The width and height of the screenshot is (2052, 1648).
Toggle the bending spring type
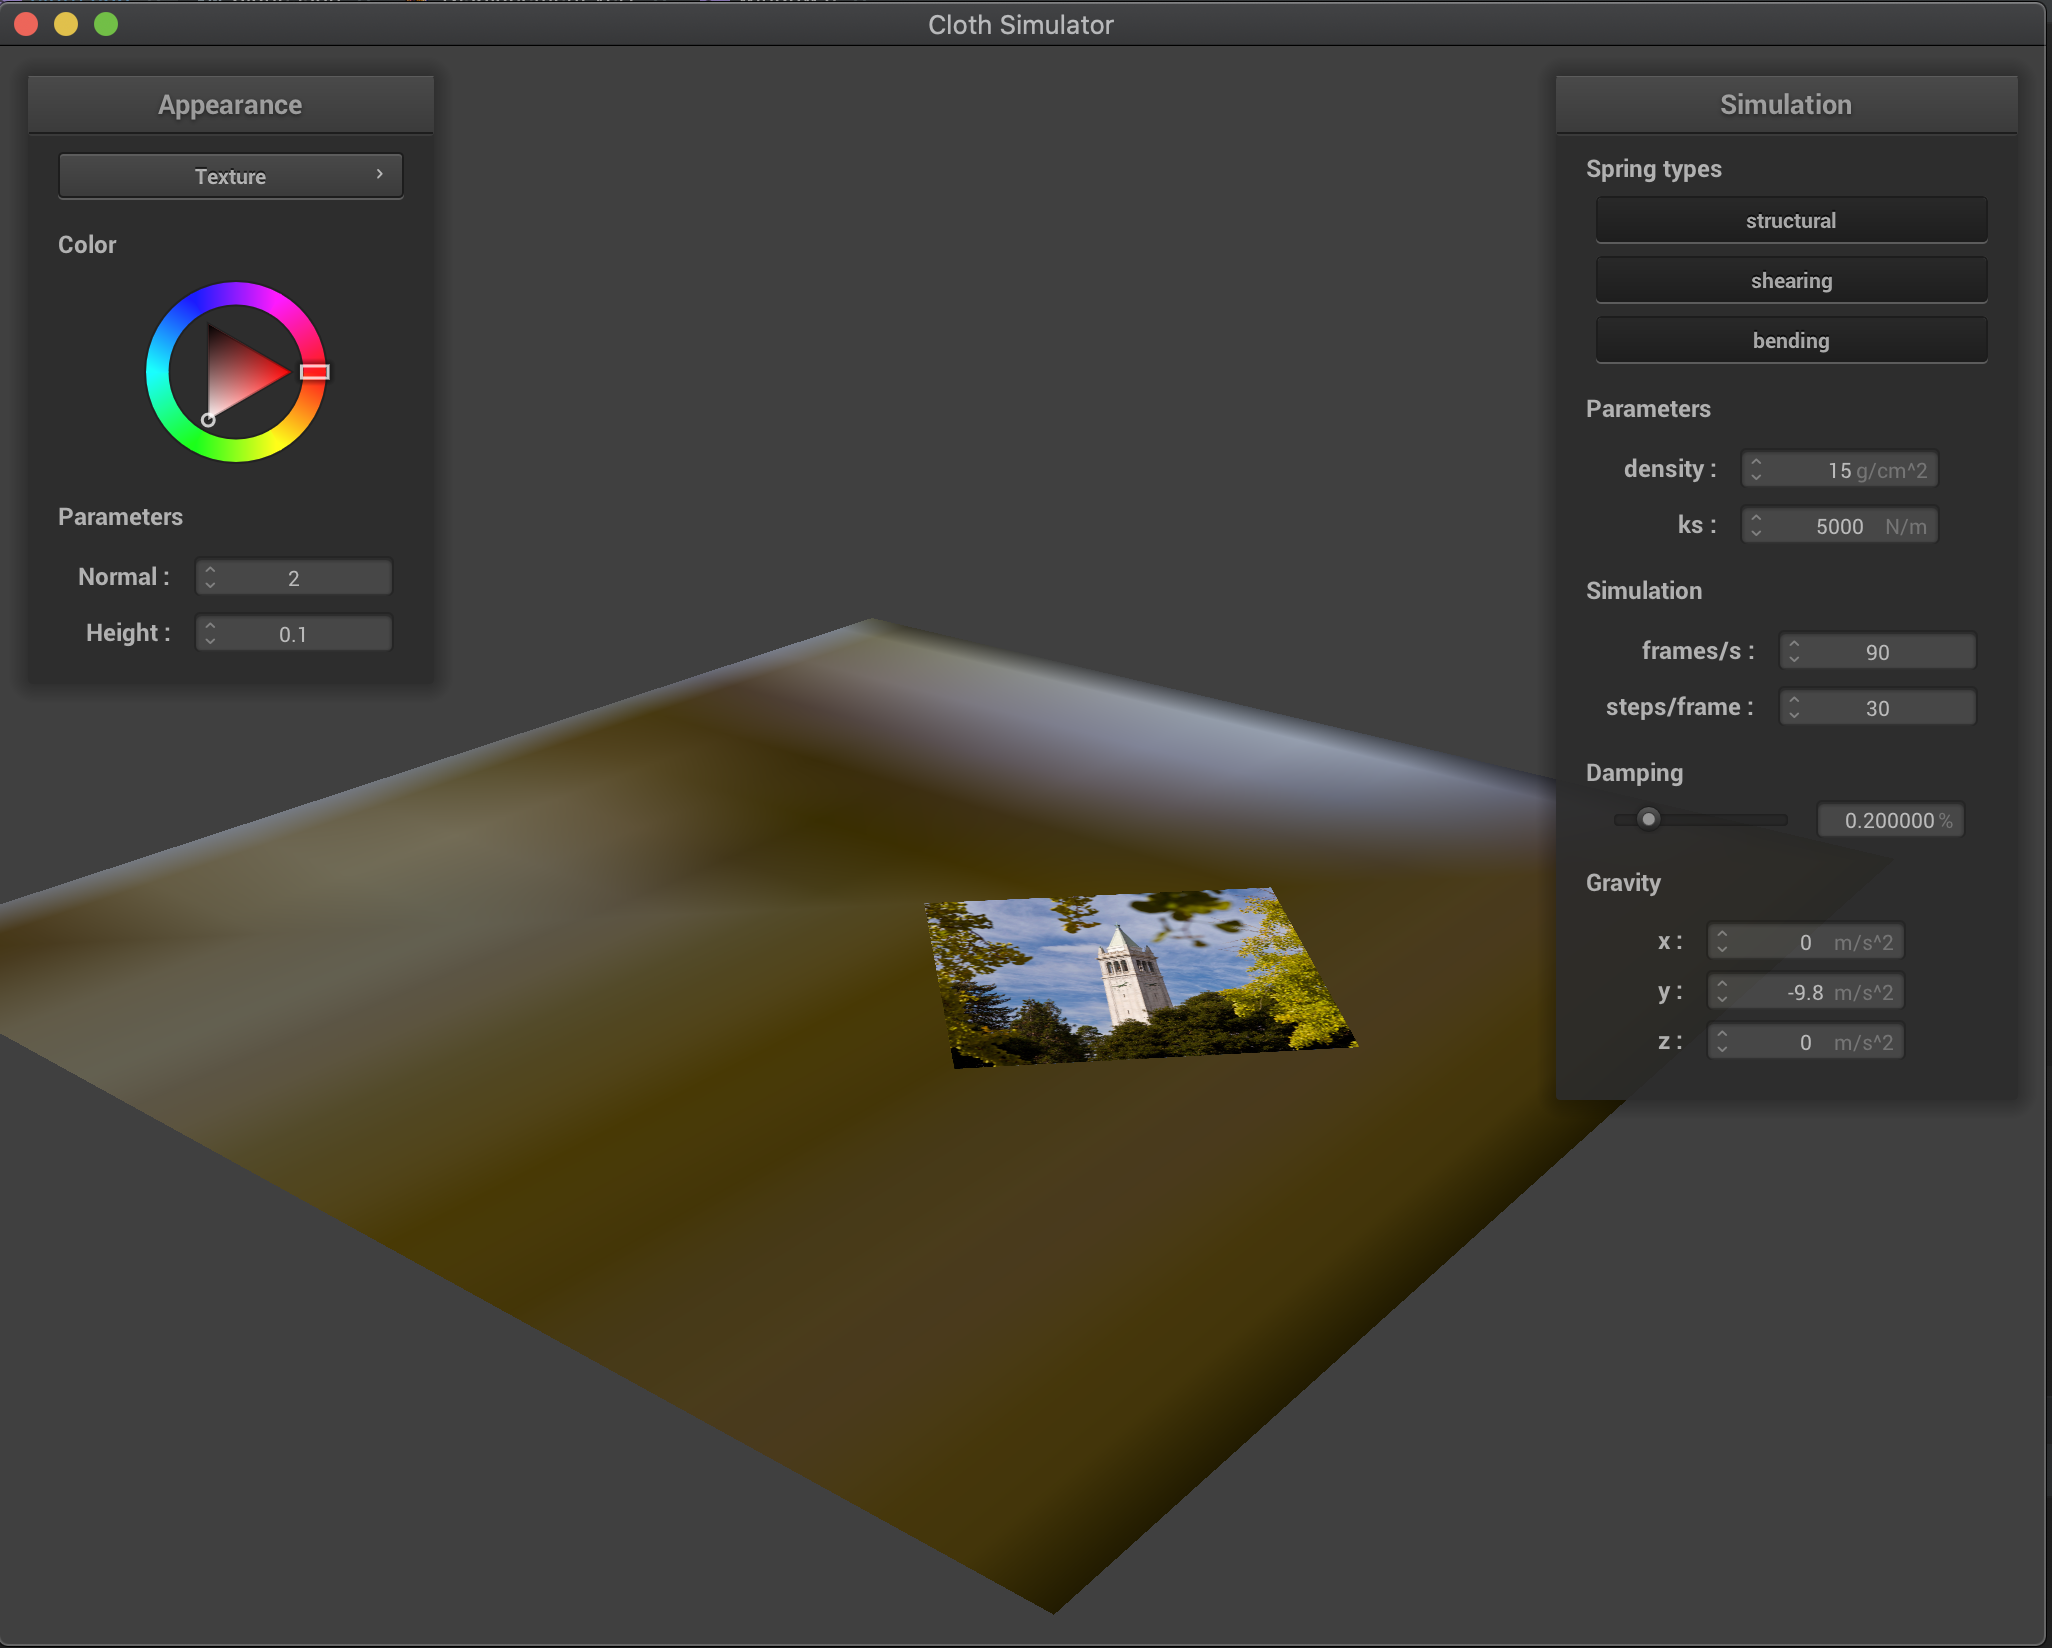(1790, 340)
